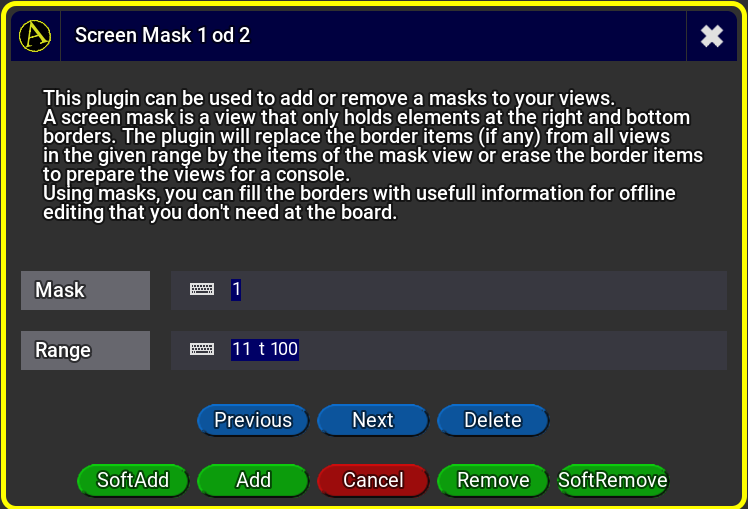
Task: Click the green Add button
Action: coord(253,480)
